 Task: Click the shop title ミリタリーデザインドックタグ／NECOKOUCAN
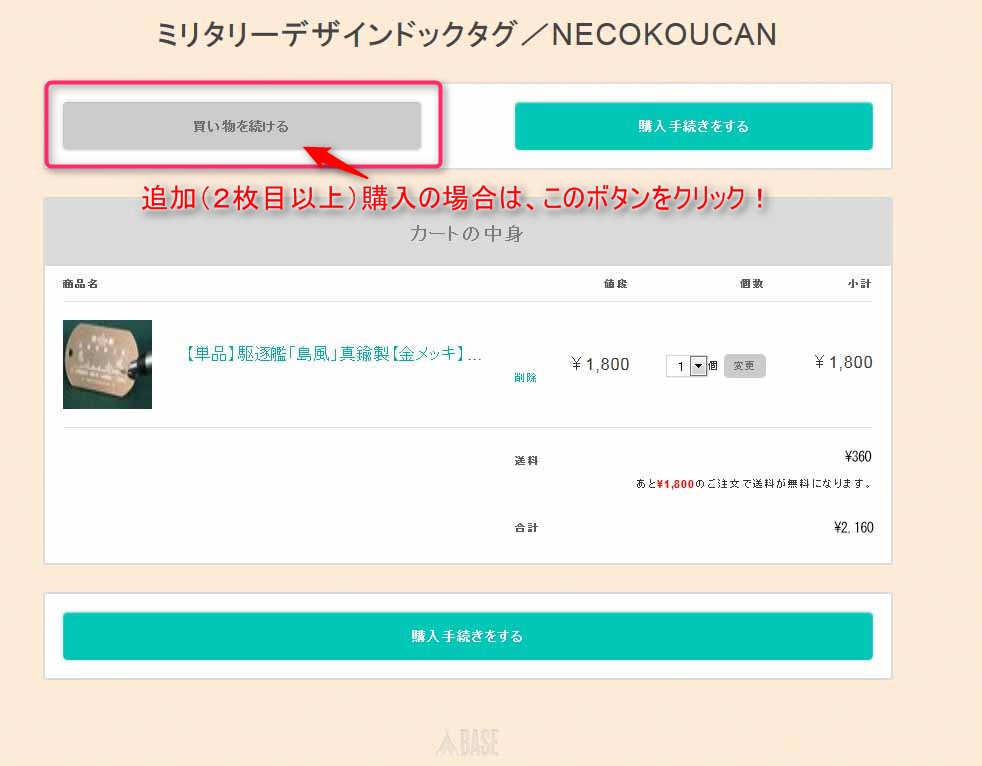[x=466, y=34]
